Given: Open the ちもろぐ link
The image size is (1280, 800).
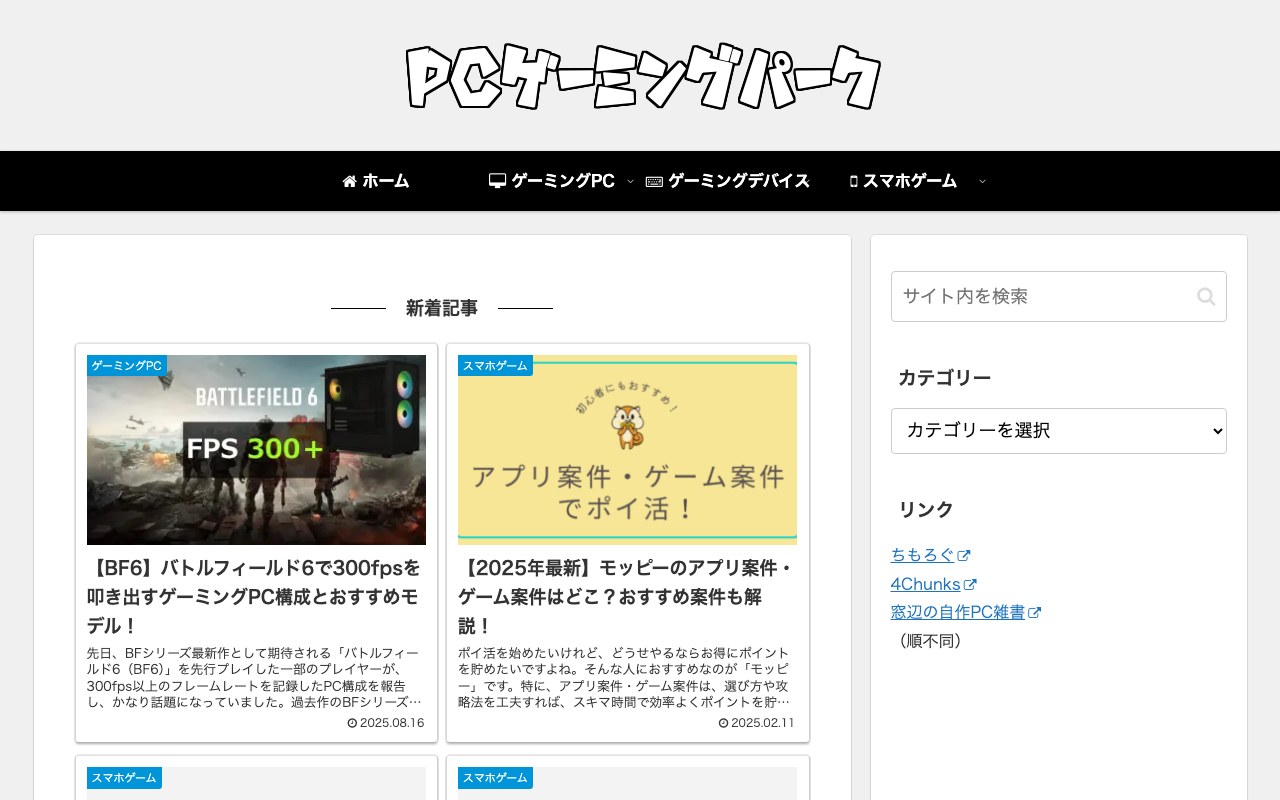Looking at the screenshot, I should (x=922, y=555).
